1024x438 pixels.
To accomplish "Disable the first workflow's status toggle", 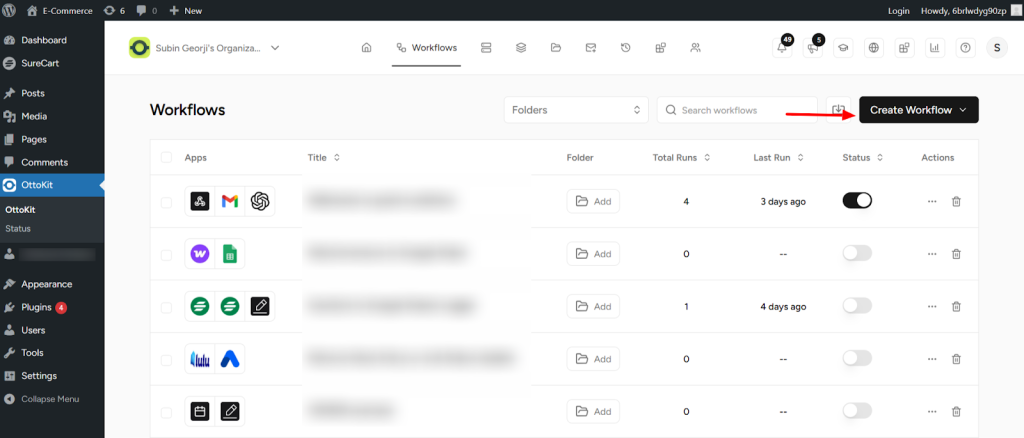I will (857, 201).
